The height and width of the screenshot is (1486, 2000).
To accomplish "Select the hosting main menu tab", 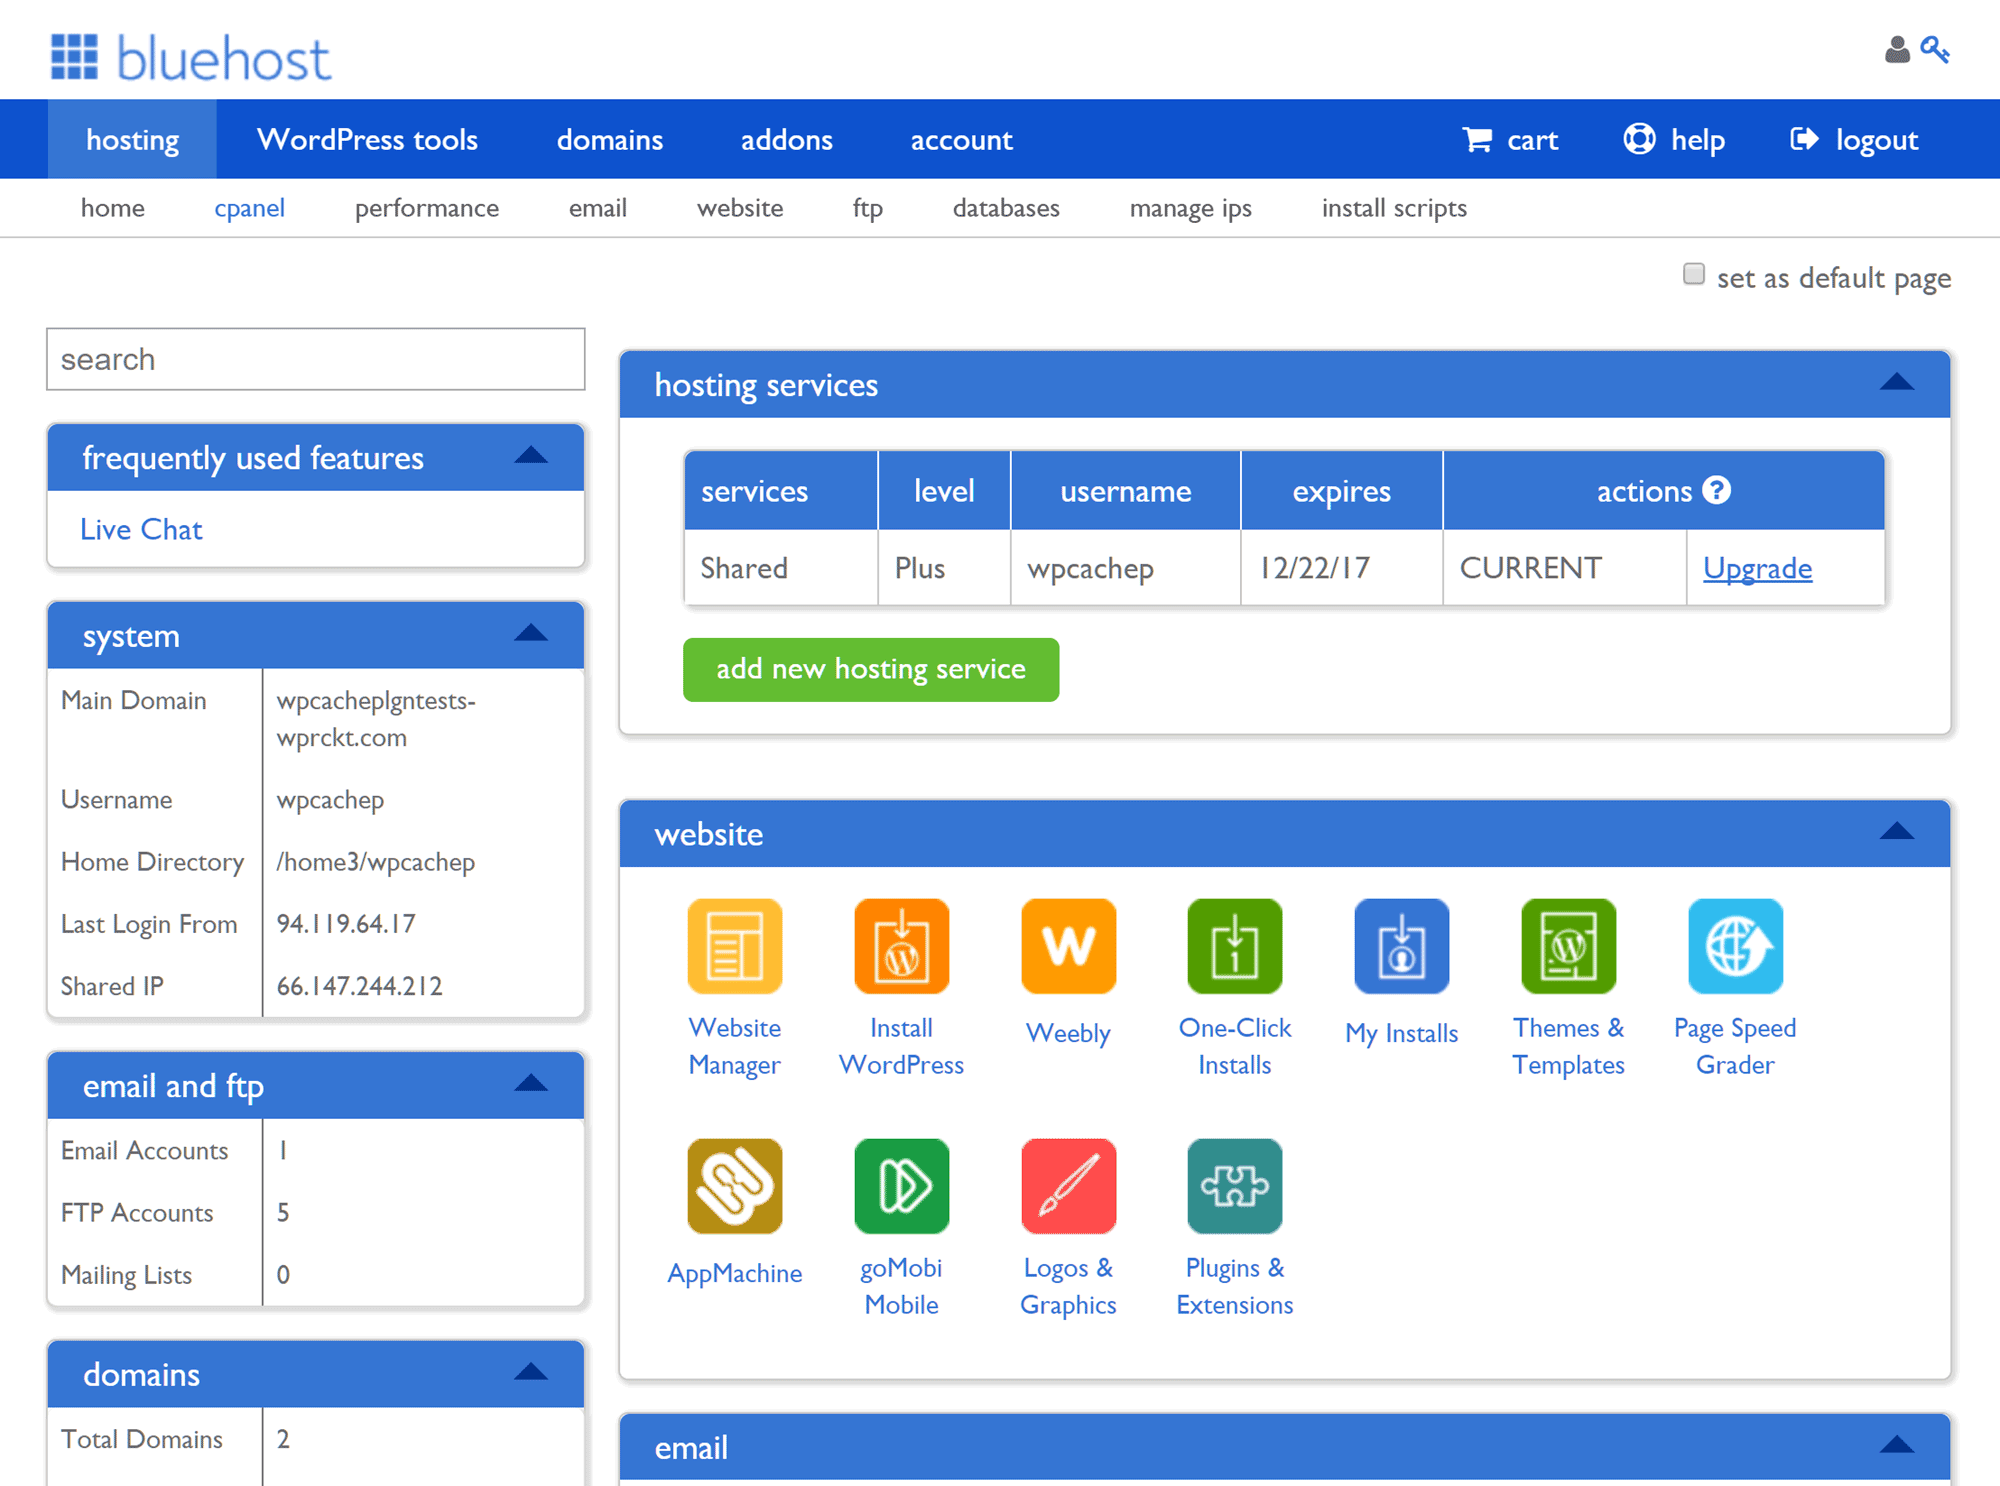I will (133, 140).
